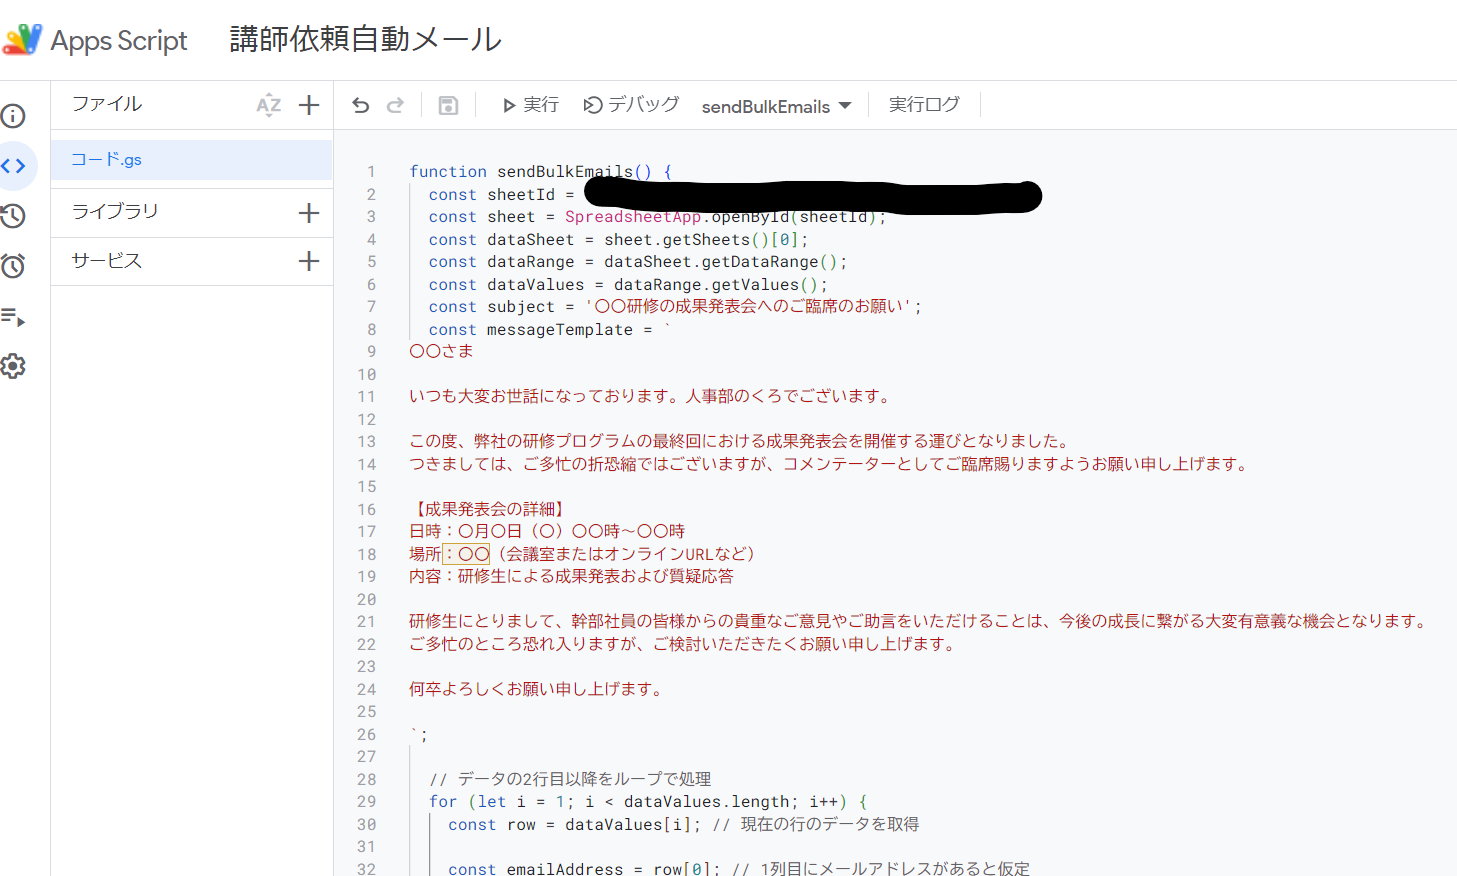Click the const row = dataValues[i] line

coord(683,825)
